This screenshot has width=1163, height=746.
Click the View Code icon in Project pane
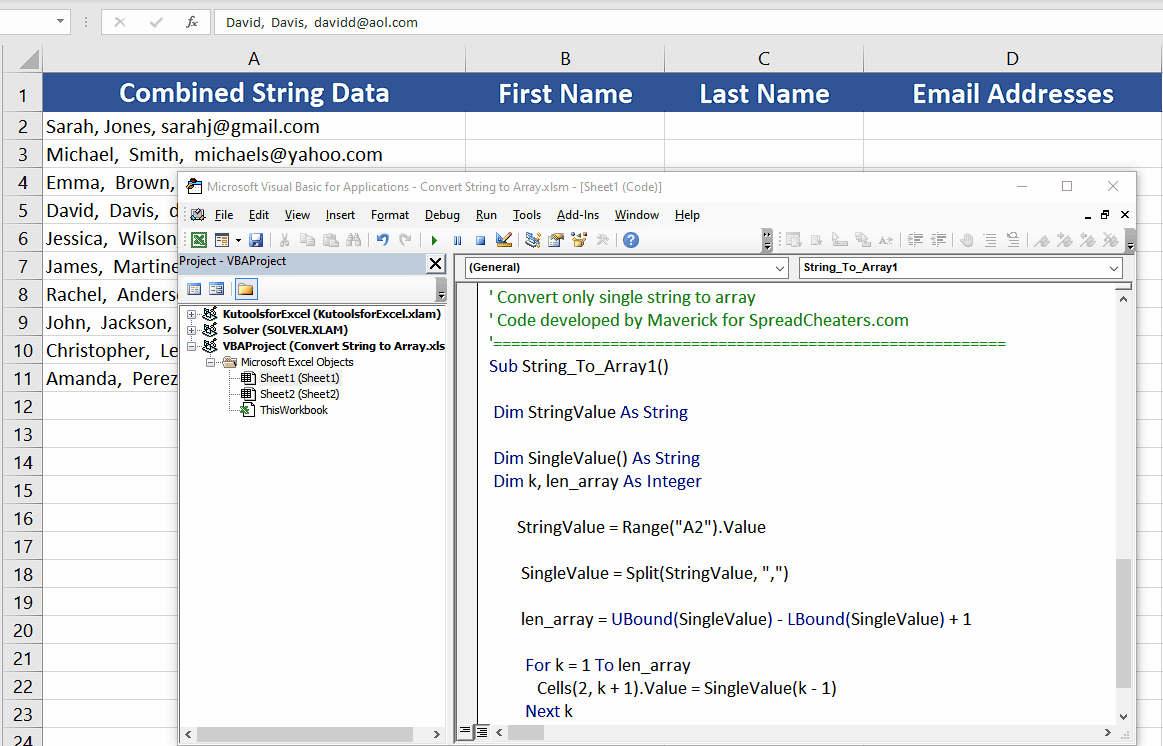coord(194,289)
